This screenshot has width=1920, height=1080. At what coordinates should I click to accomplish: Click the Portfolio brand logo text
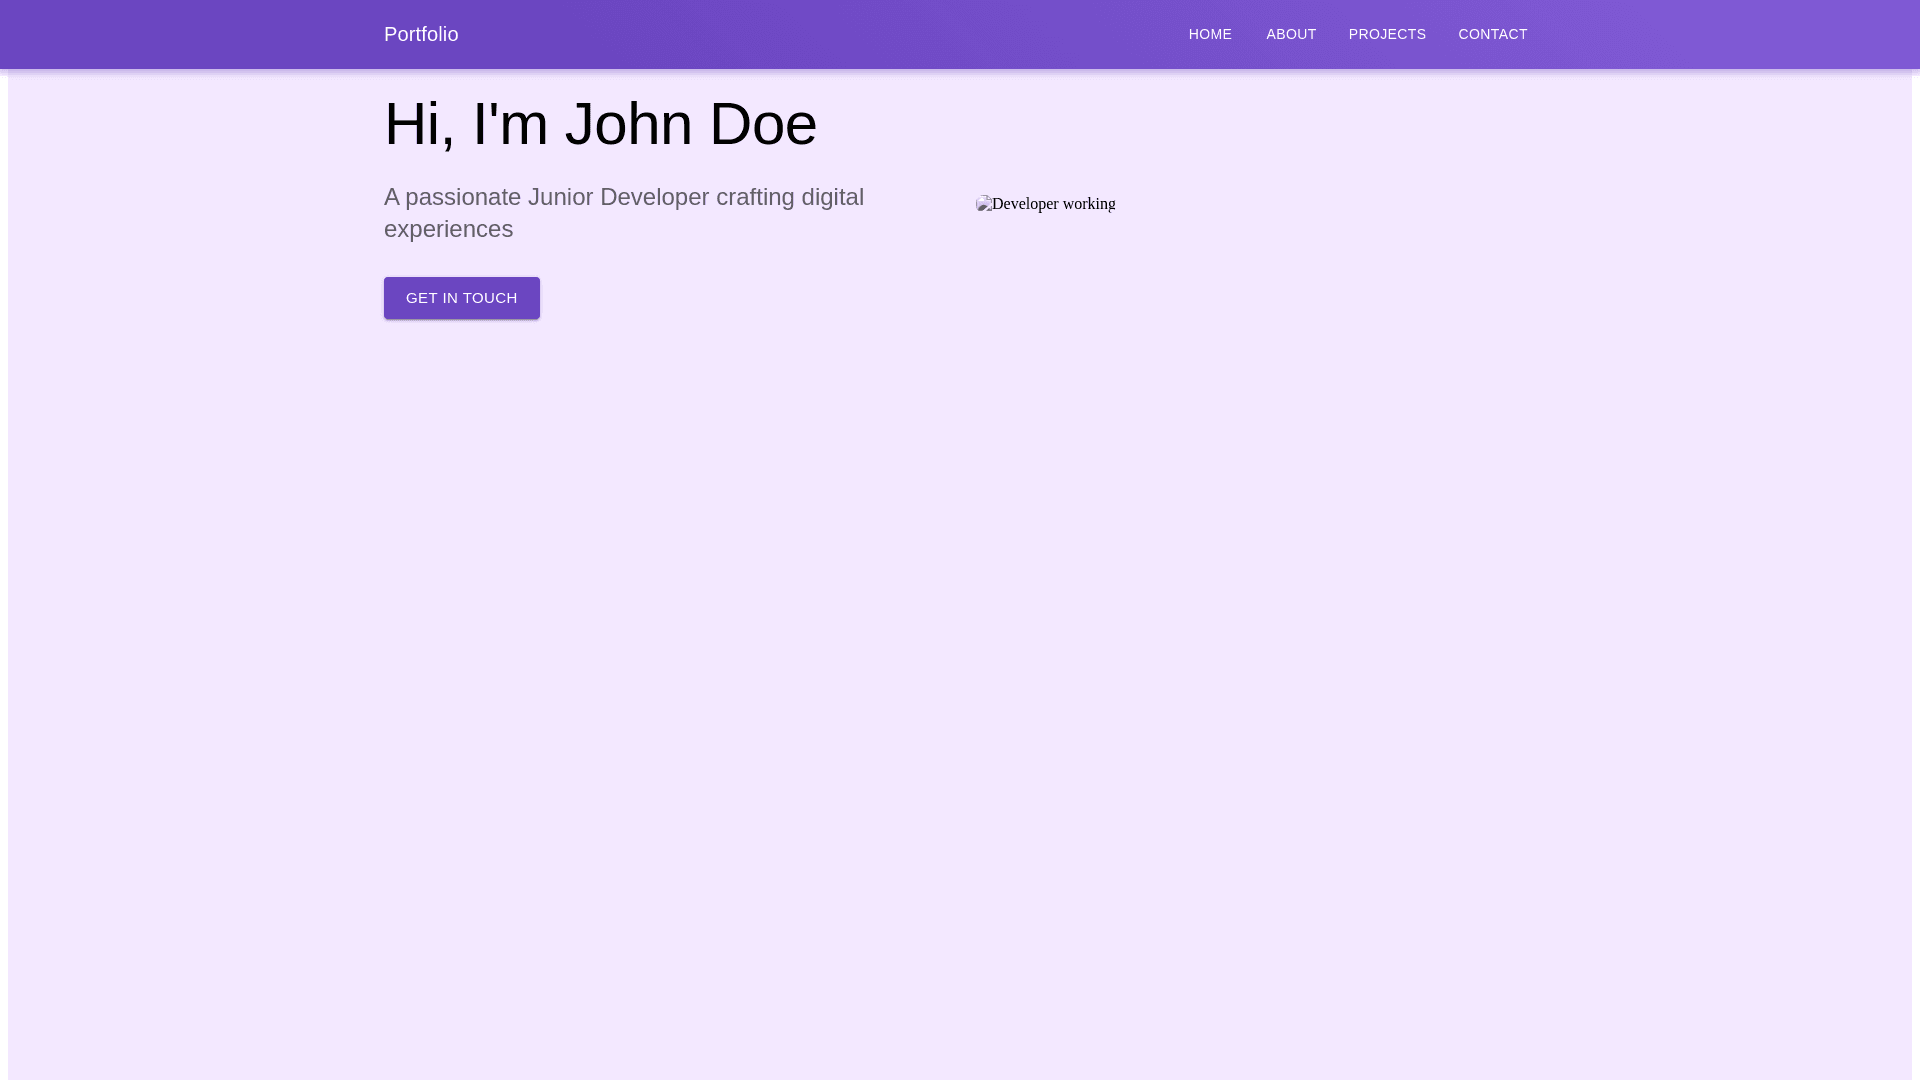(421, 34)
